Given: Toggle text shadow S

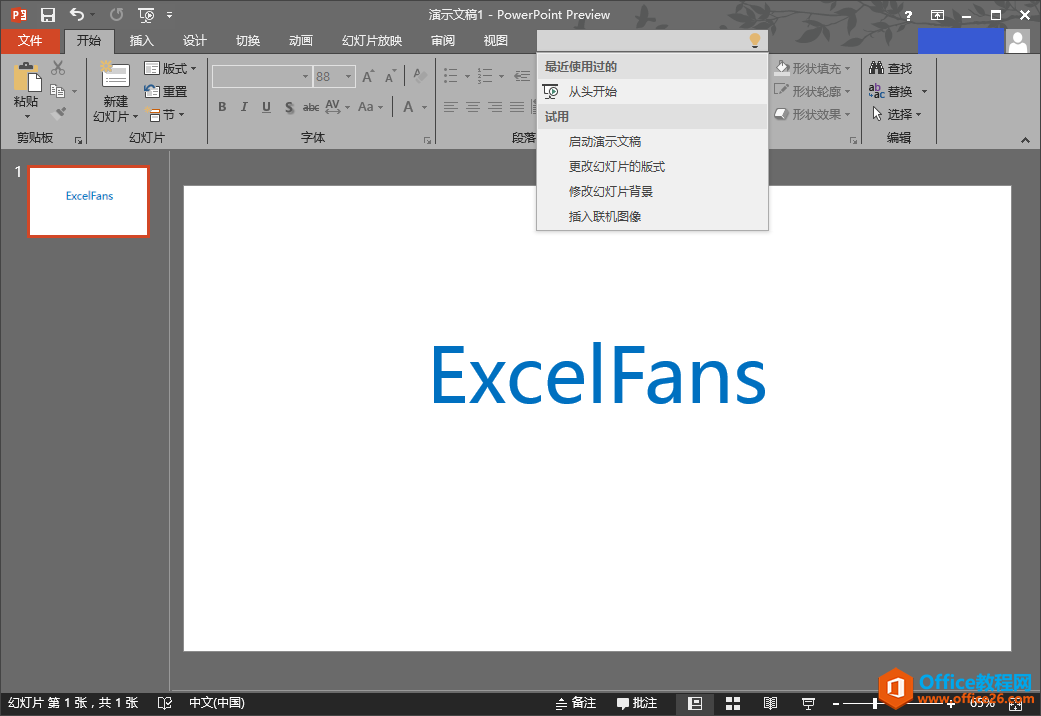Looking at the screenshot, I should click(x=289, y=107).
